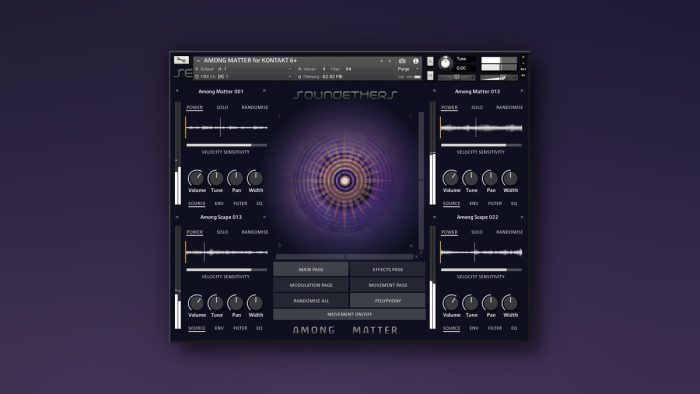Go to previous instrument using header left arrow
The height and width of the screenshot is (394, 700).
[381, 61]
